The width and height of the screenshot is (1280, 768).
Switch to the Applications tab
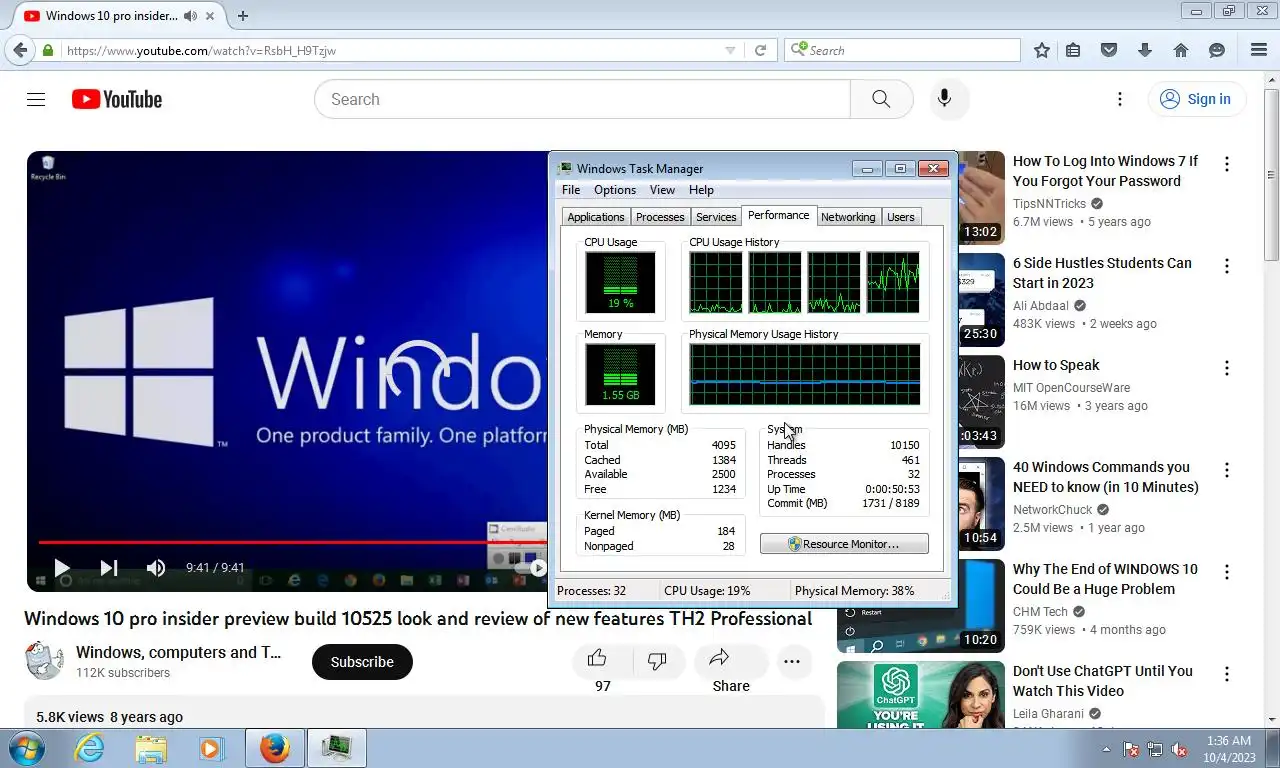coord(596,217)
